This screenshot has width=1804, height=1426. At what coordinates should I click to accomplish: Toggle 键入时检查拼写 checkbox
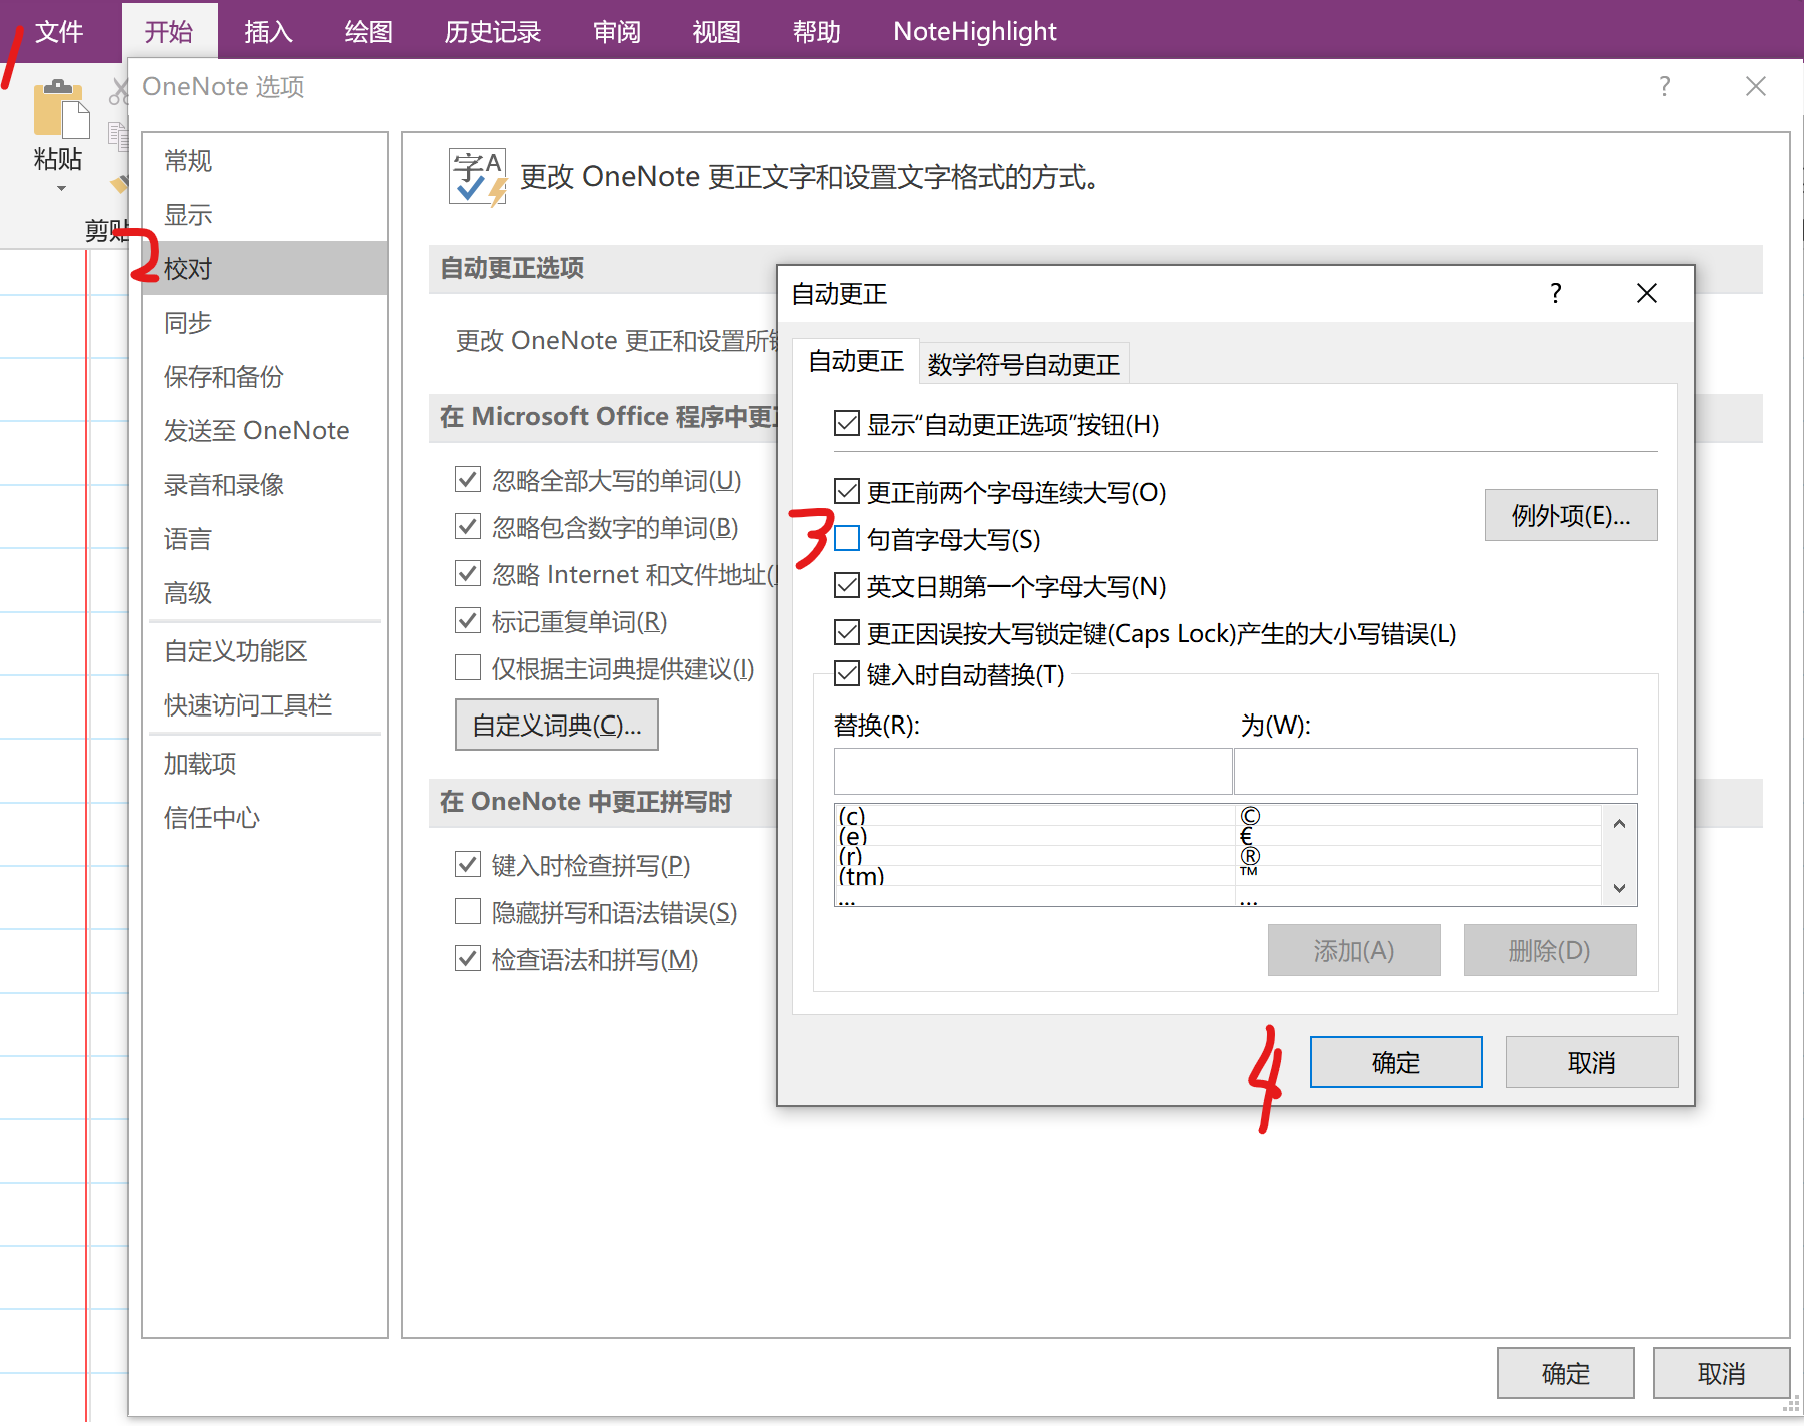coord(468,864)
